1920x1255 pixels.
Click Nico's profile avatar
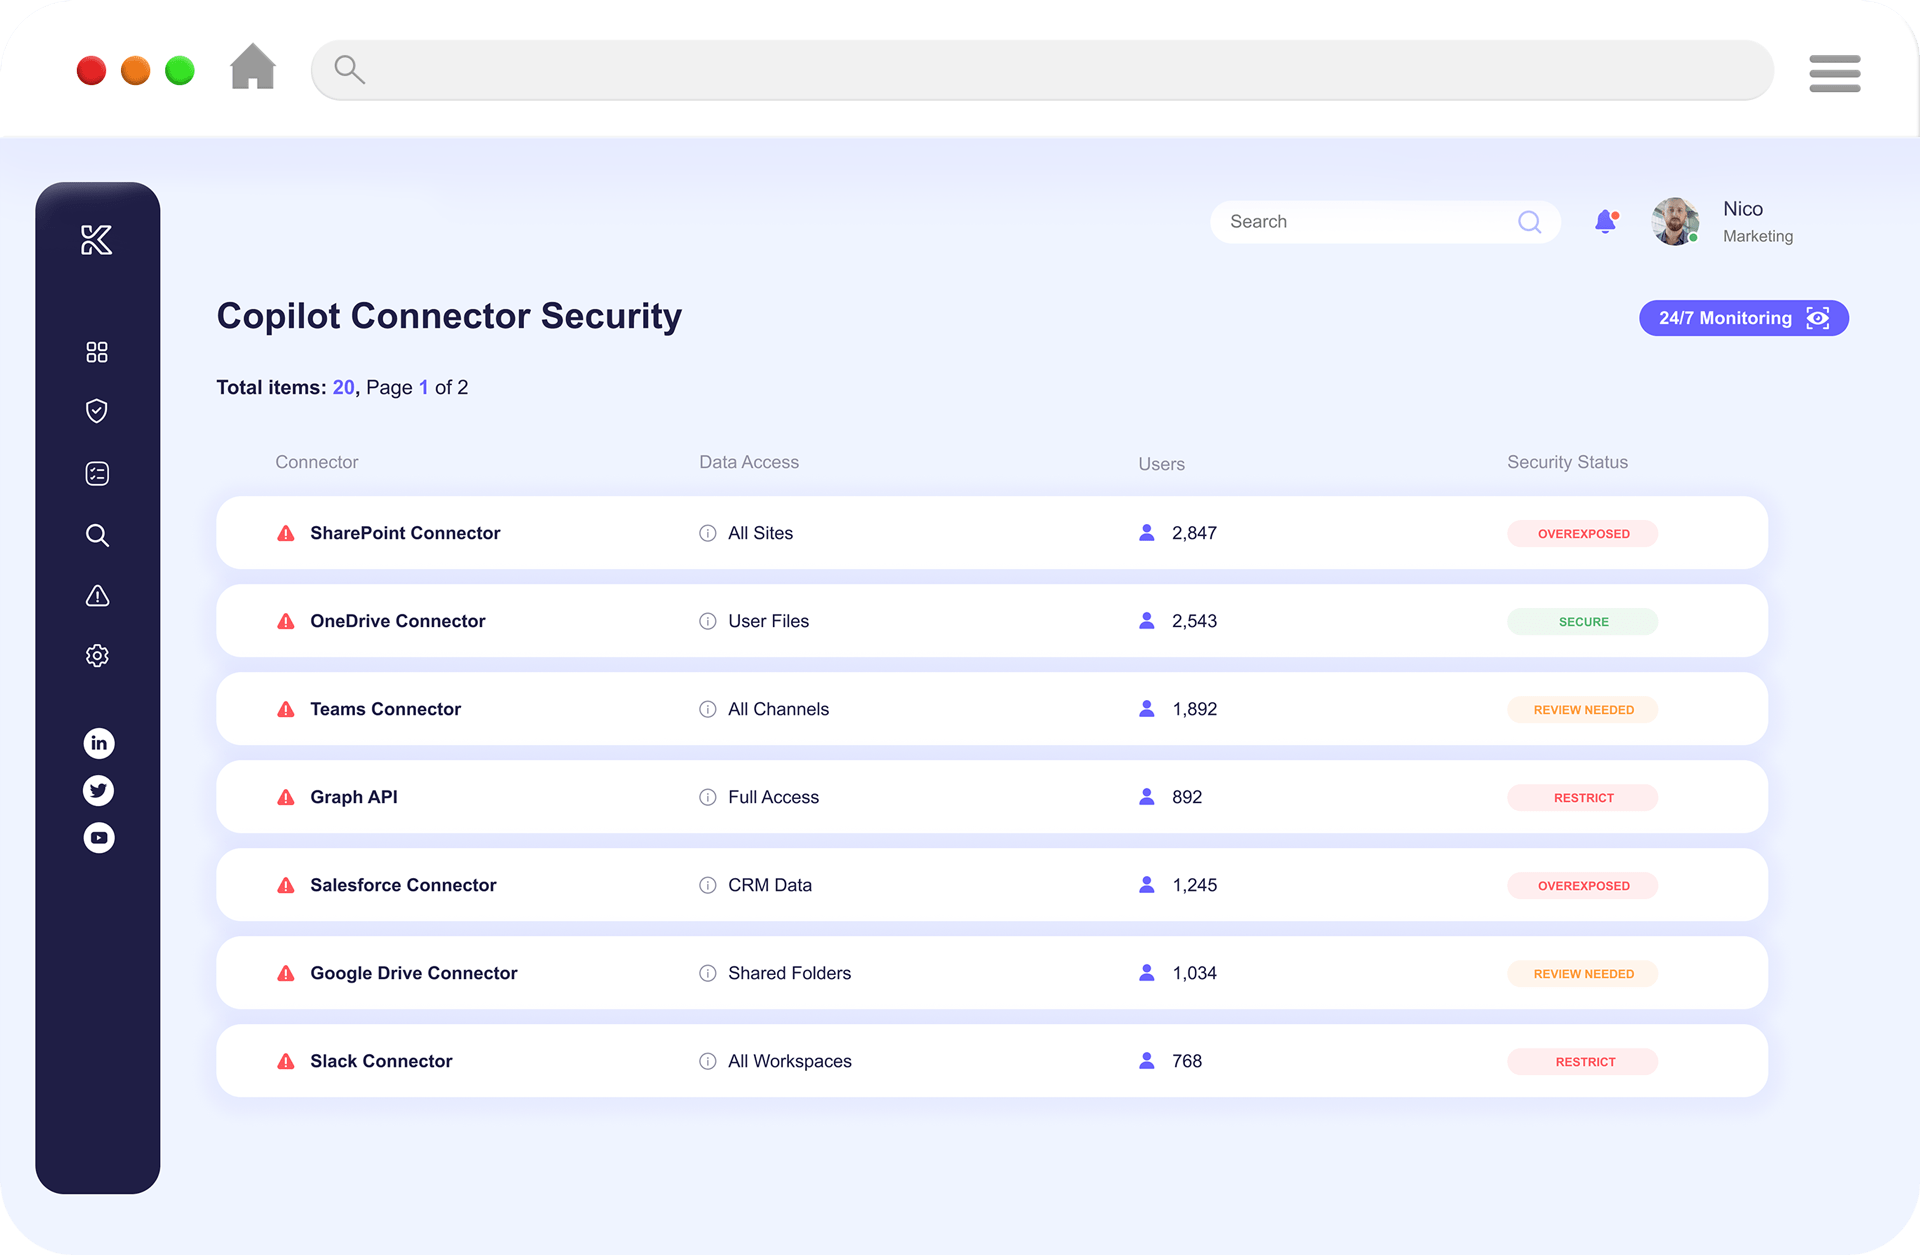coord(1676,221)
